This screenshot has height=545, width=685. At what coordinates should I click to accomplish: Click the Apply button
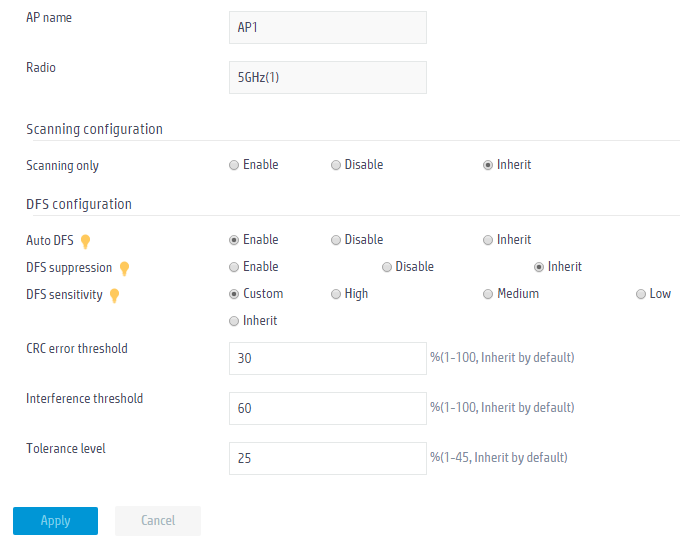pyautogui.click(x=55, y=521)
